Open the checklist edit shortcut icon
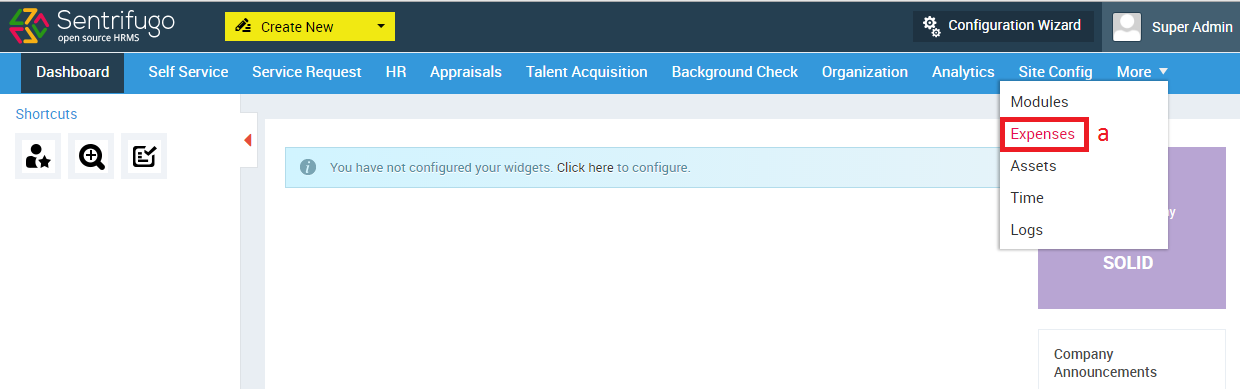Viewport: 1240px width, 389px height. coord(144,156)
